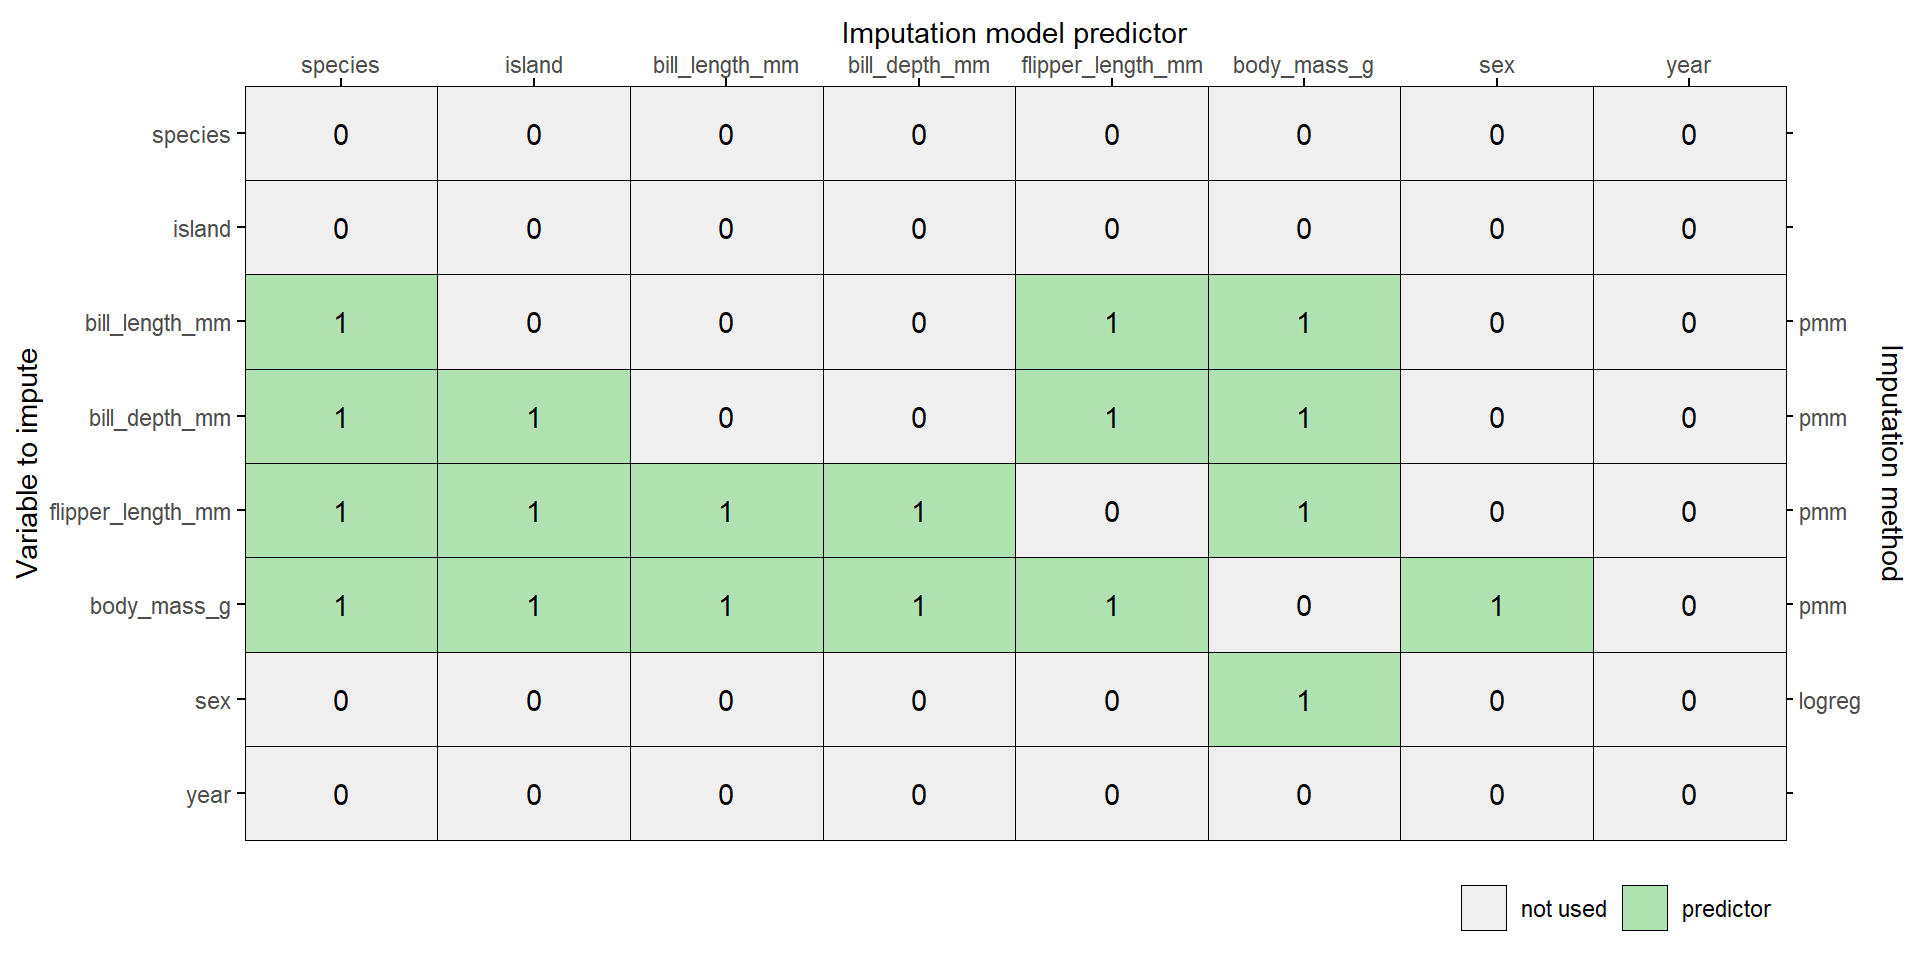This screenshot has width=1920, height=960.
Task: Click the Imputation model predictor title
Action: [1014, 33]
